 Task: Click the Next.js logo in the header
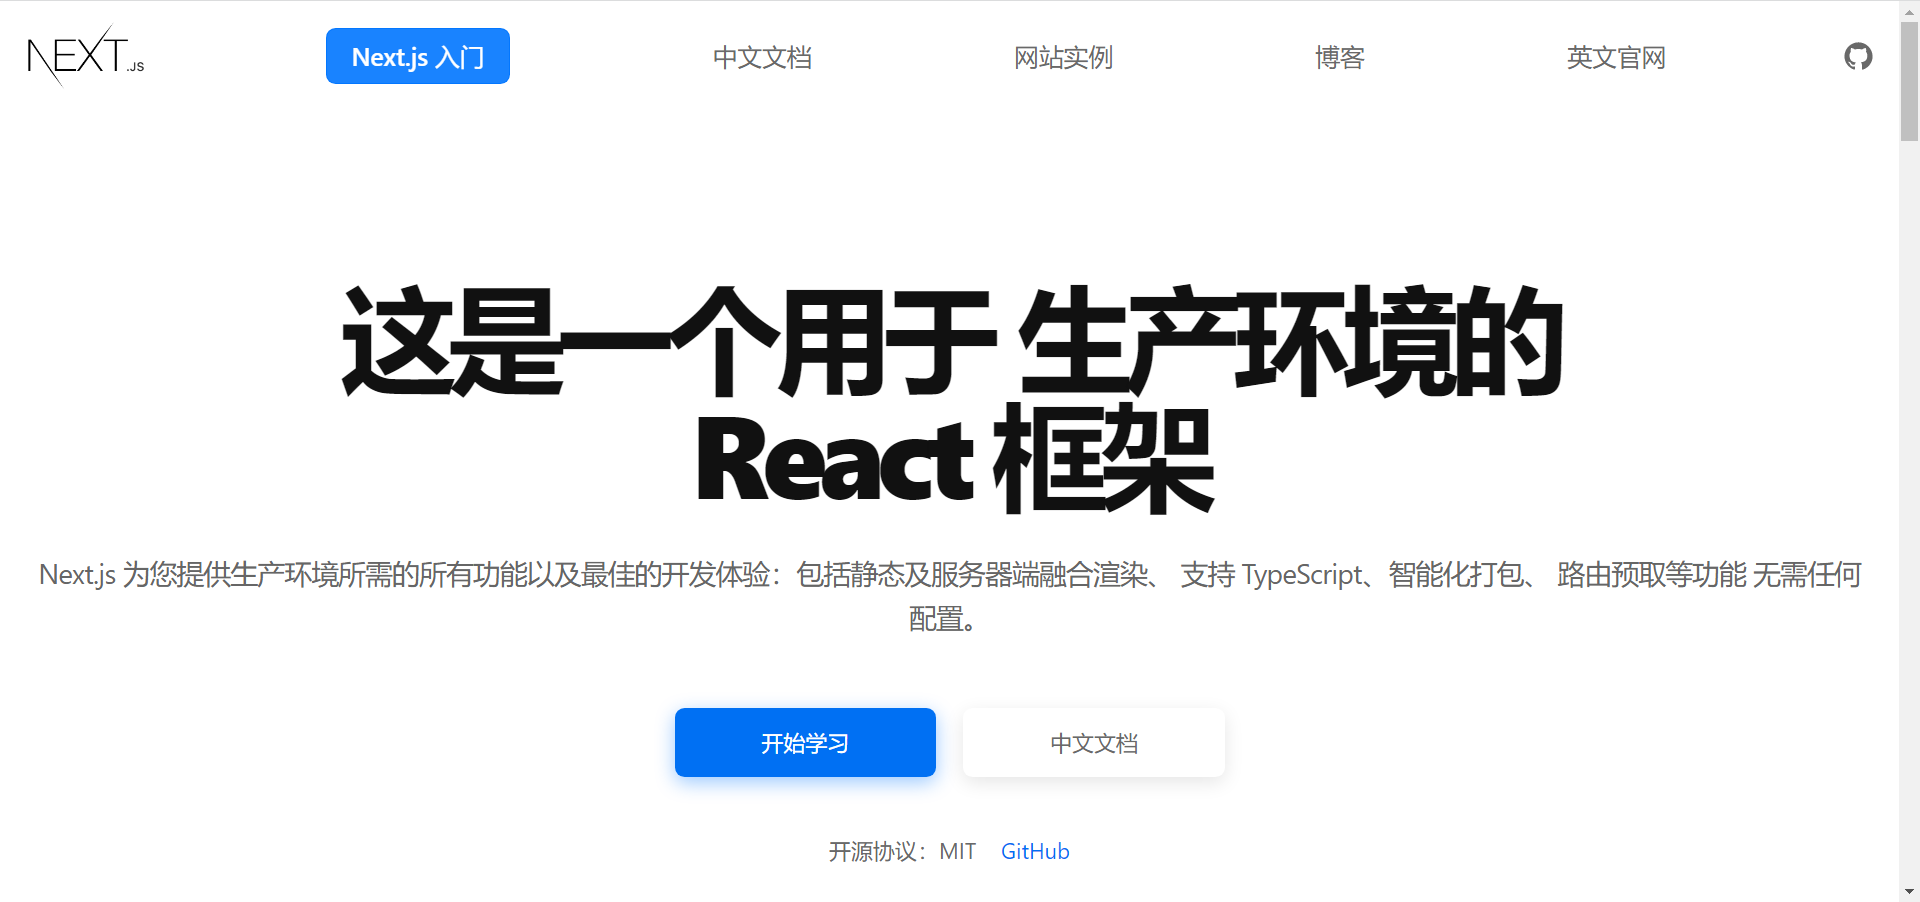86,56
